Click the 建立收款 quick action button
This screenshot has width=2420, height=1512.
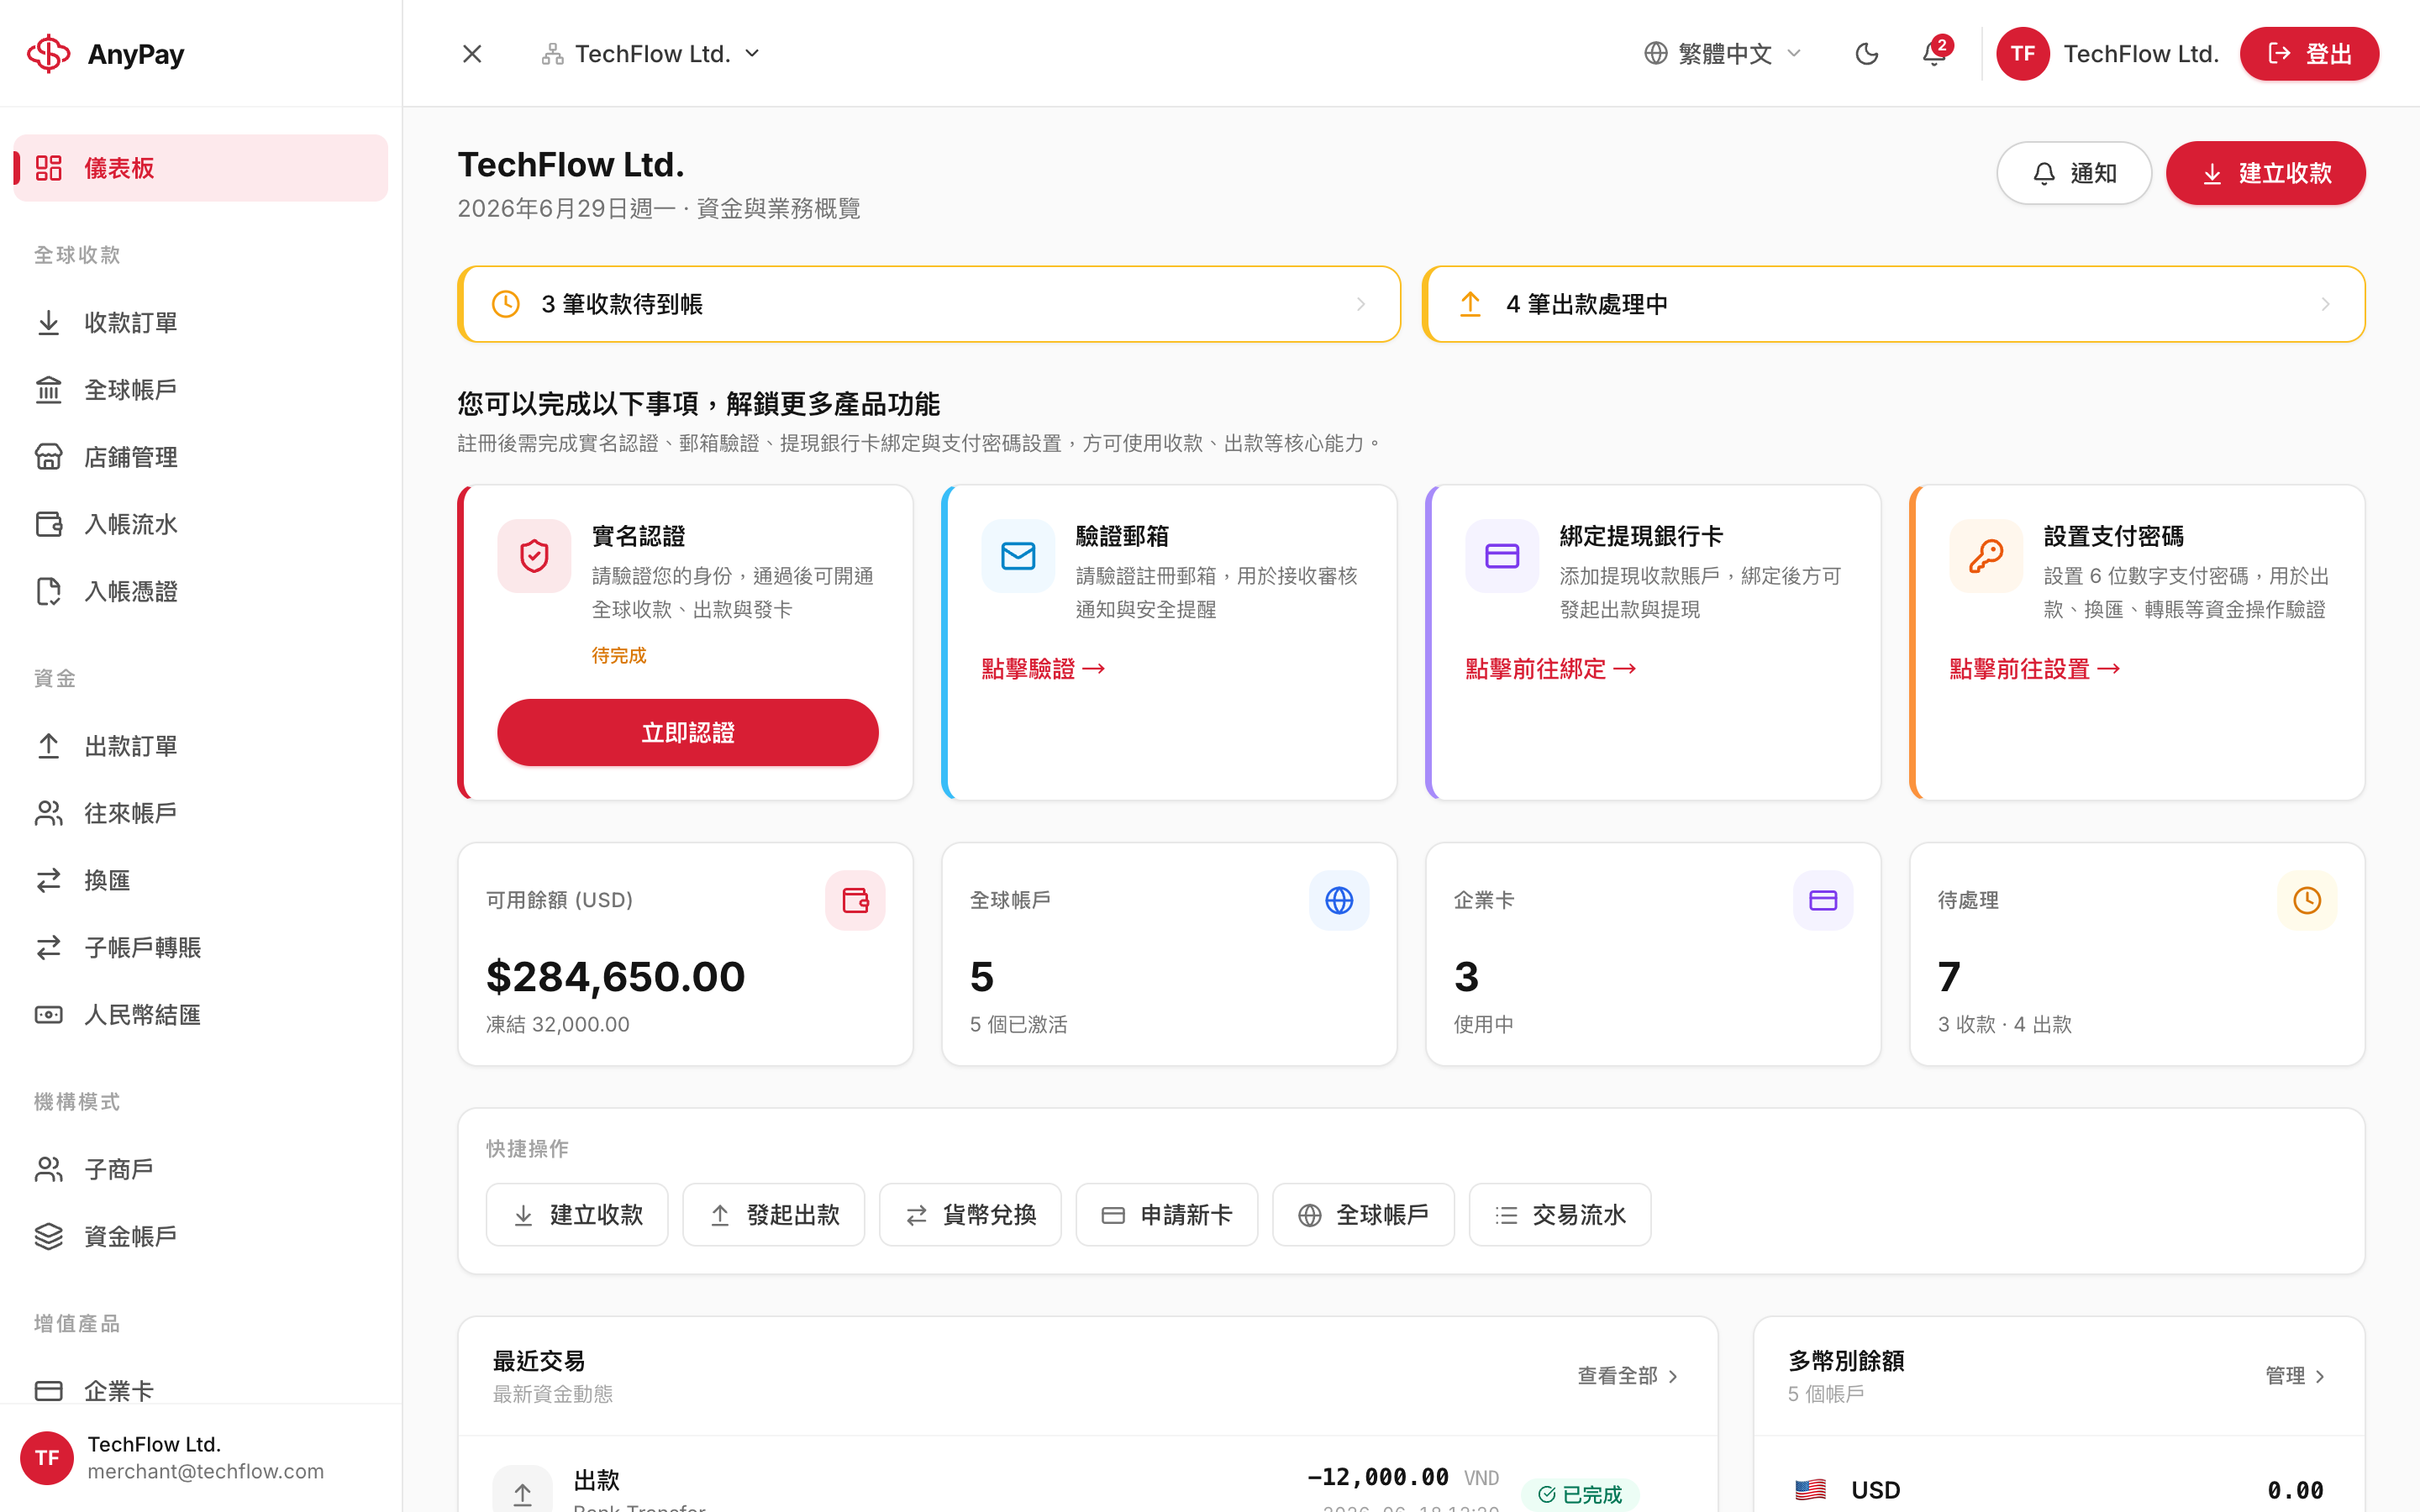577,1215
